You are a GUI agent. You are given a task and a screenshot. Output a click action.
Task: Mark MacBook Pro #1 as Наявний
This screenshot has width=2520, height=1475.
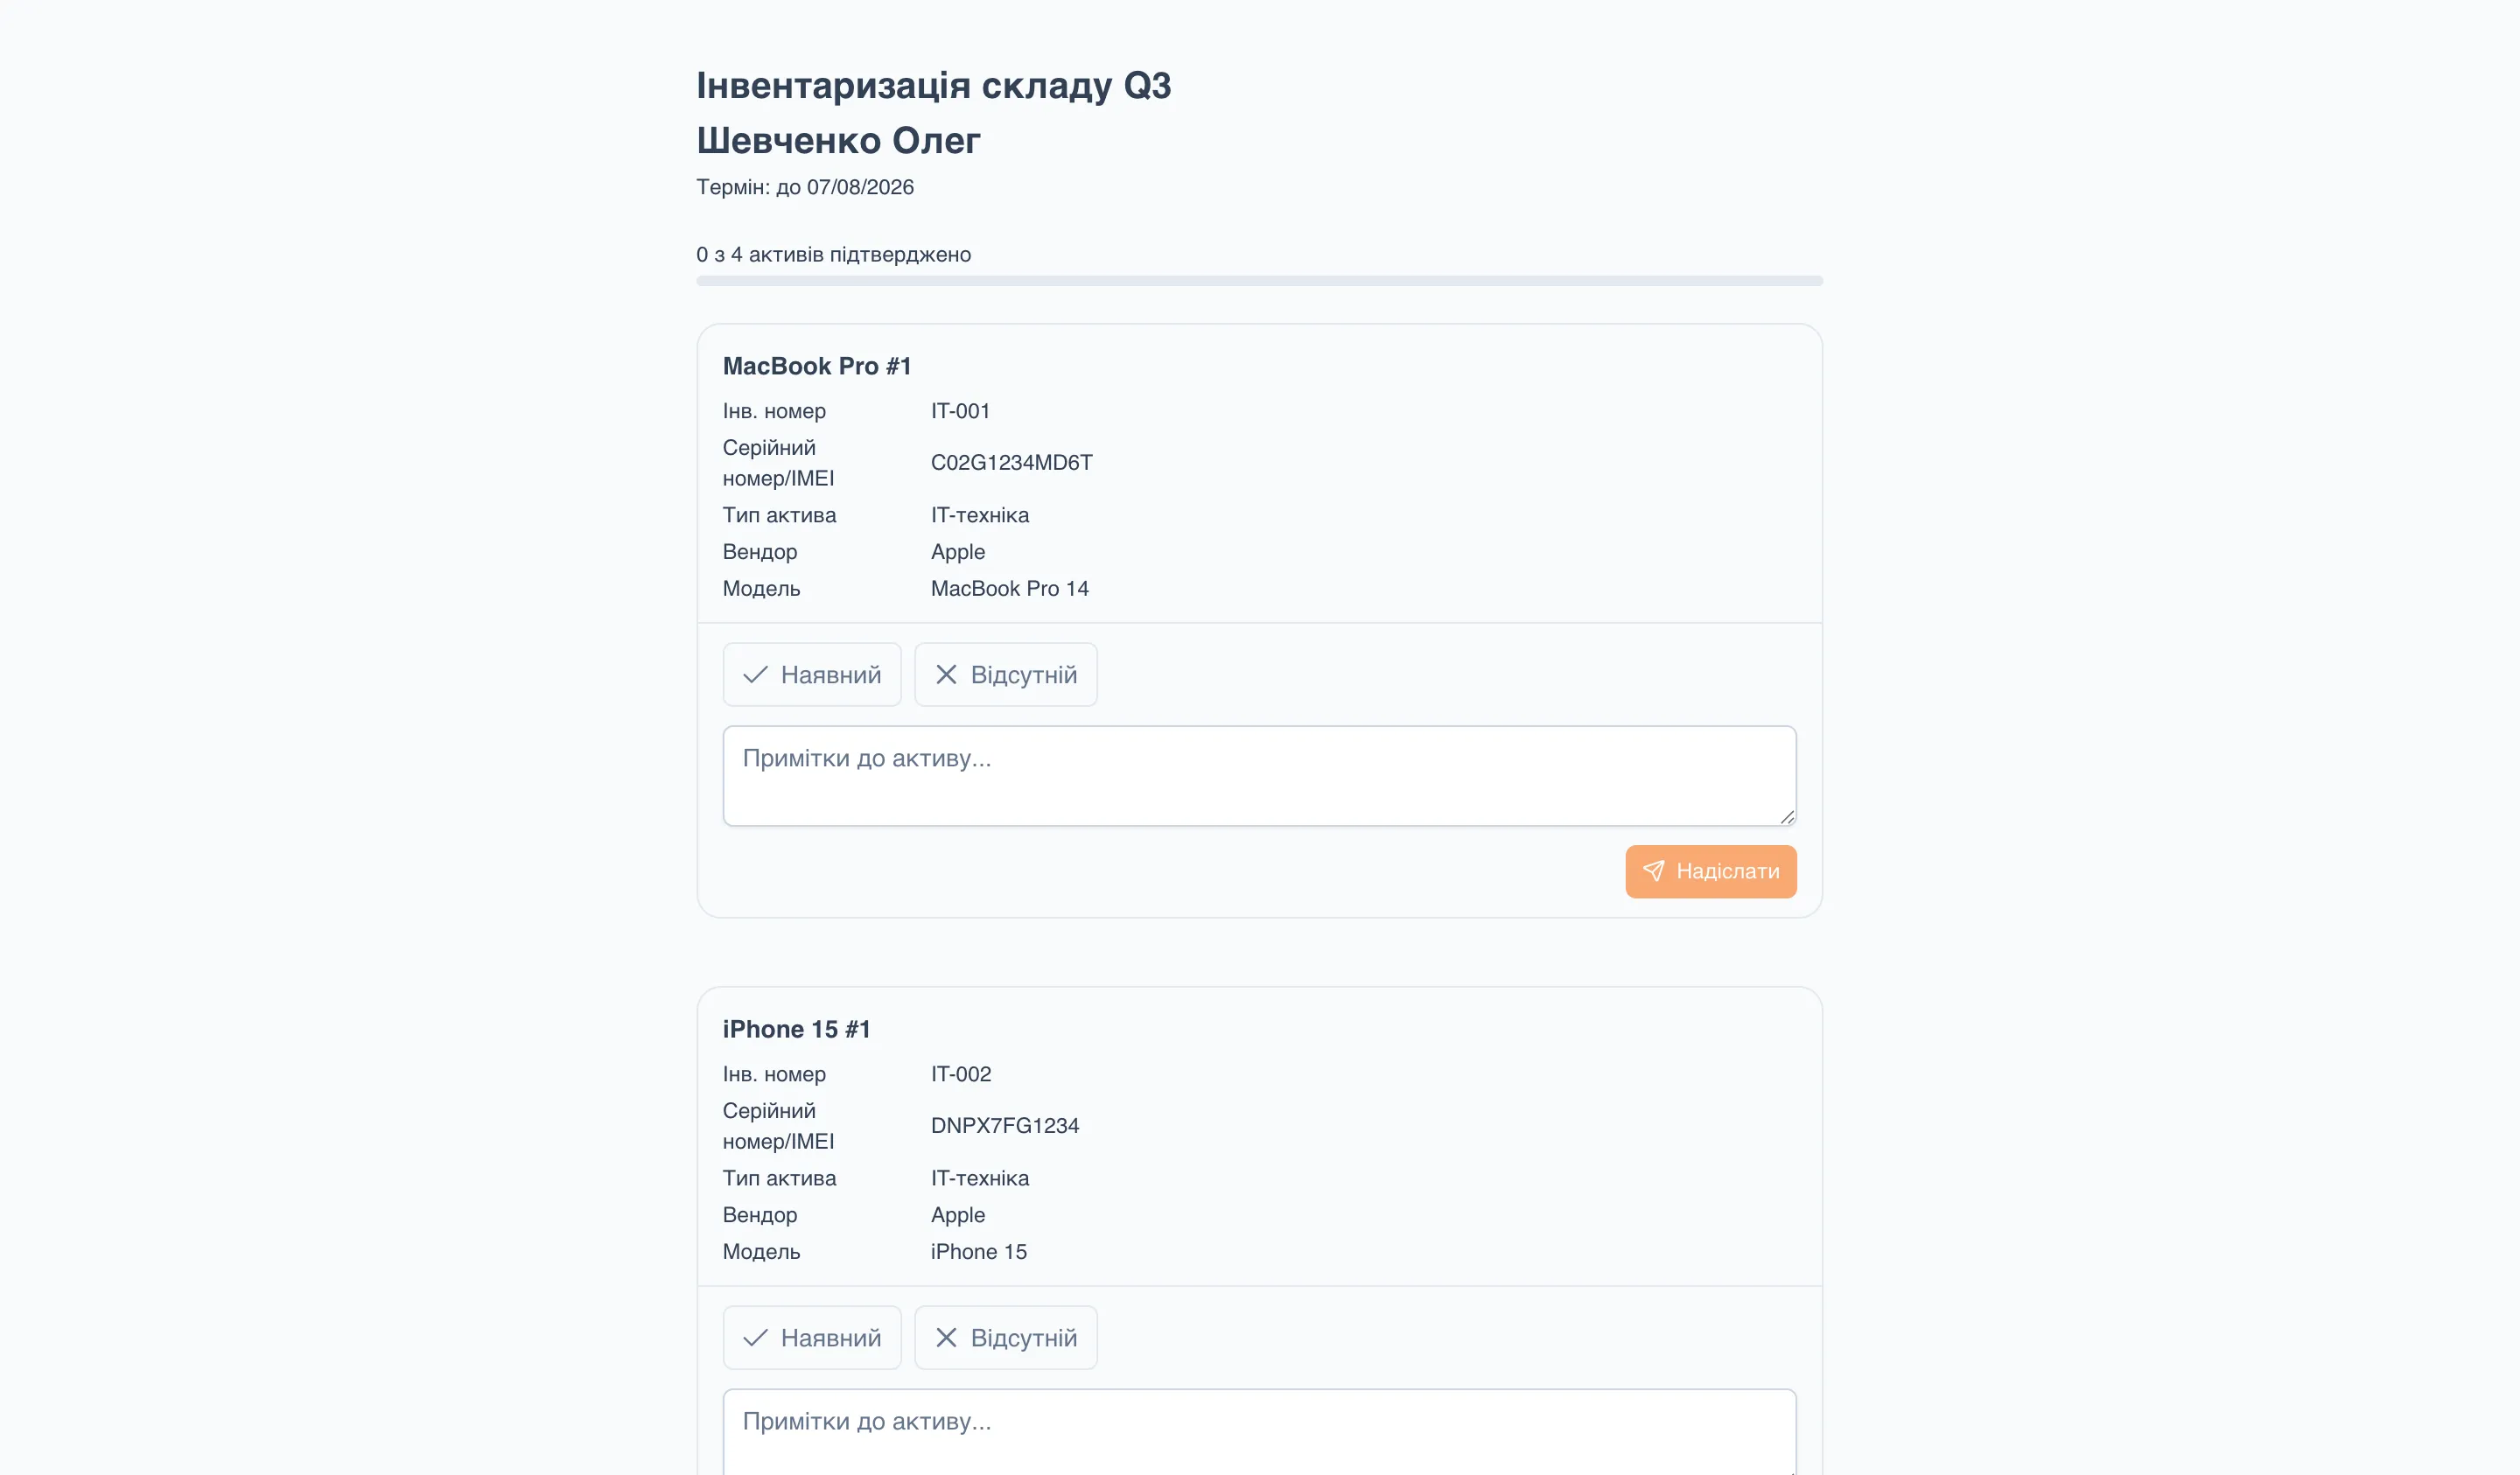click(812, 675)
